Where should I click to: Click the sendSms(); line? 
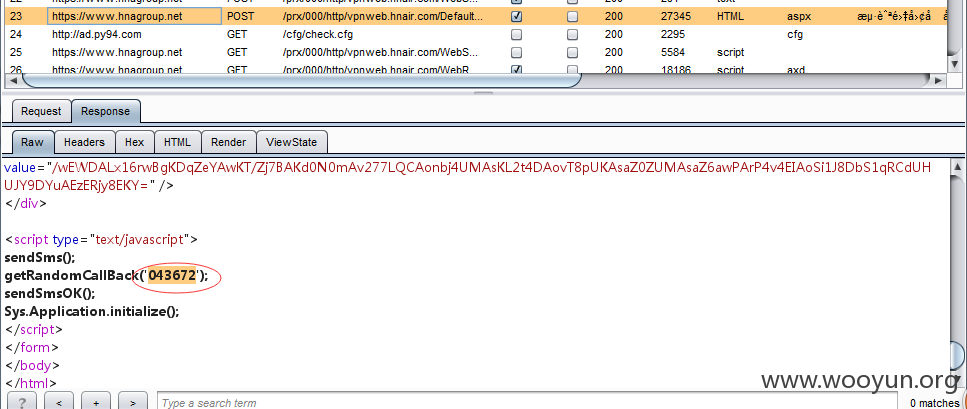[x=39, y=257]
